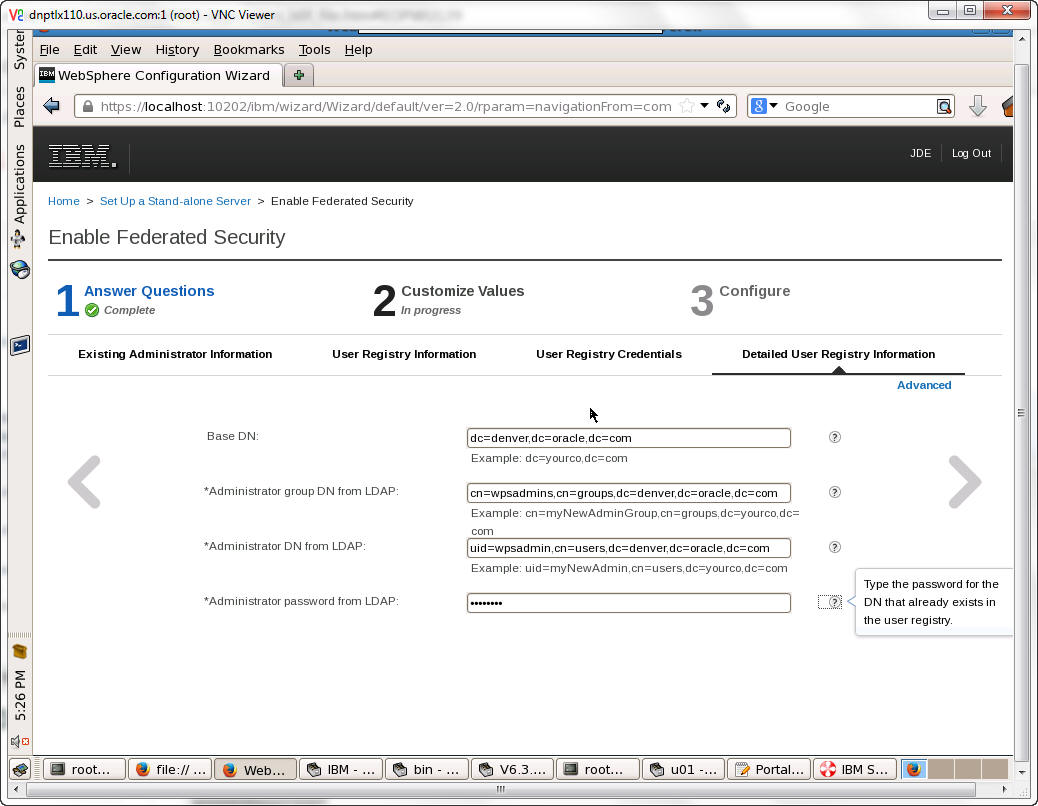Viewport: 1038px width, 806px height.
Task: Click the Log Out link
Action: pyautogui.click(x=971, y=153)
